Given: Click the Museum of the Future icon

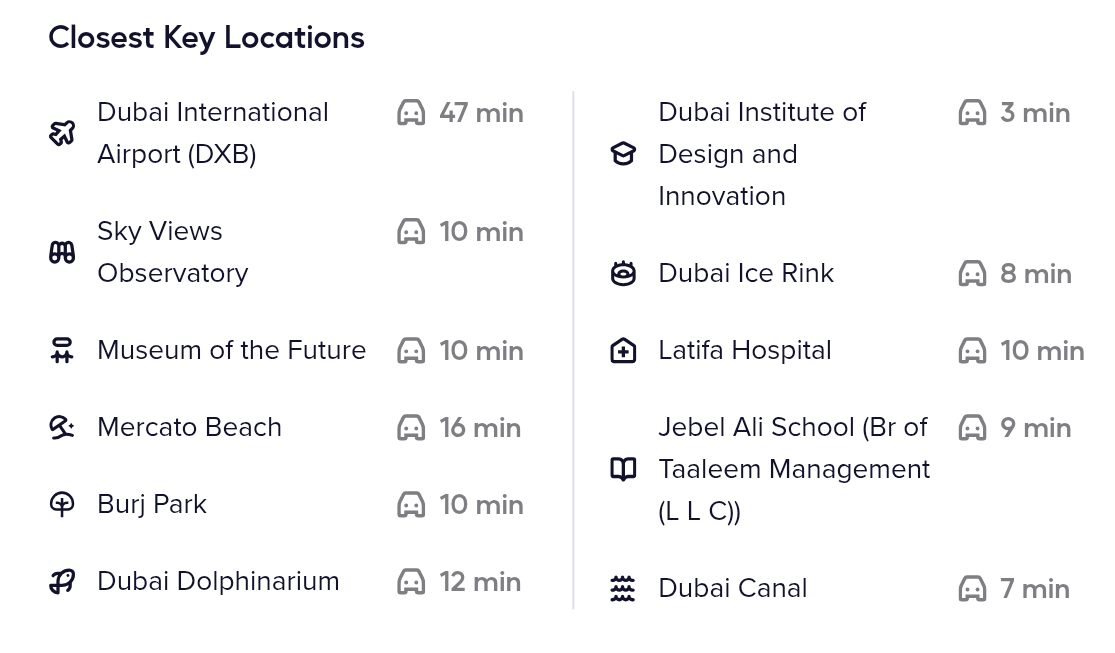Looking at the screenshot, I should 62,350.
